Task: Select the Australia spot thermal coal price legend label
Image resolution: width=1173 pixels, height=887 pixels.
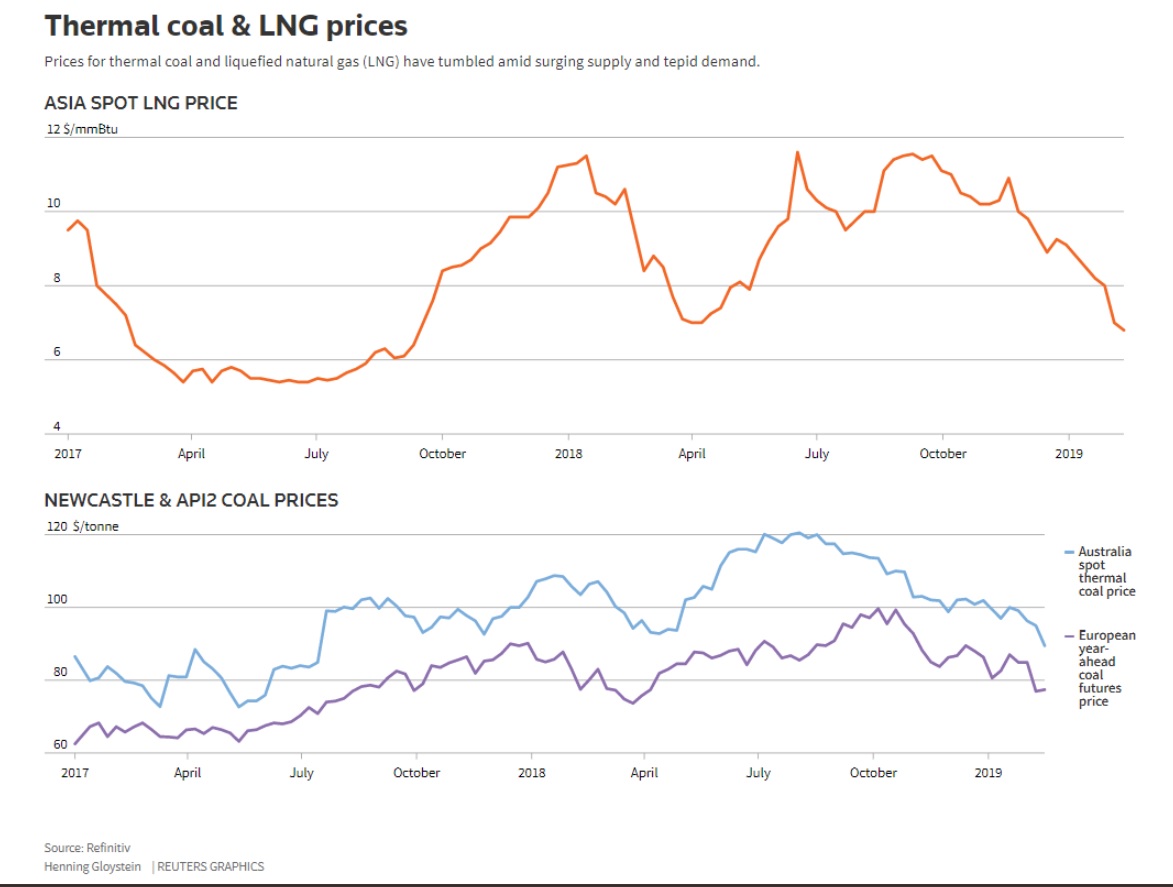Action: (1106, 571)
